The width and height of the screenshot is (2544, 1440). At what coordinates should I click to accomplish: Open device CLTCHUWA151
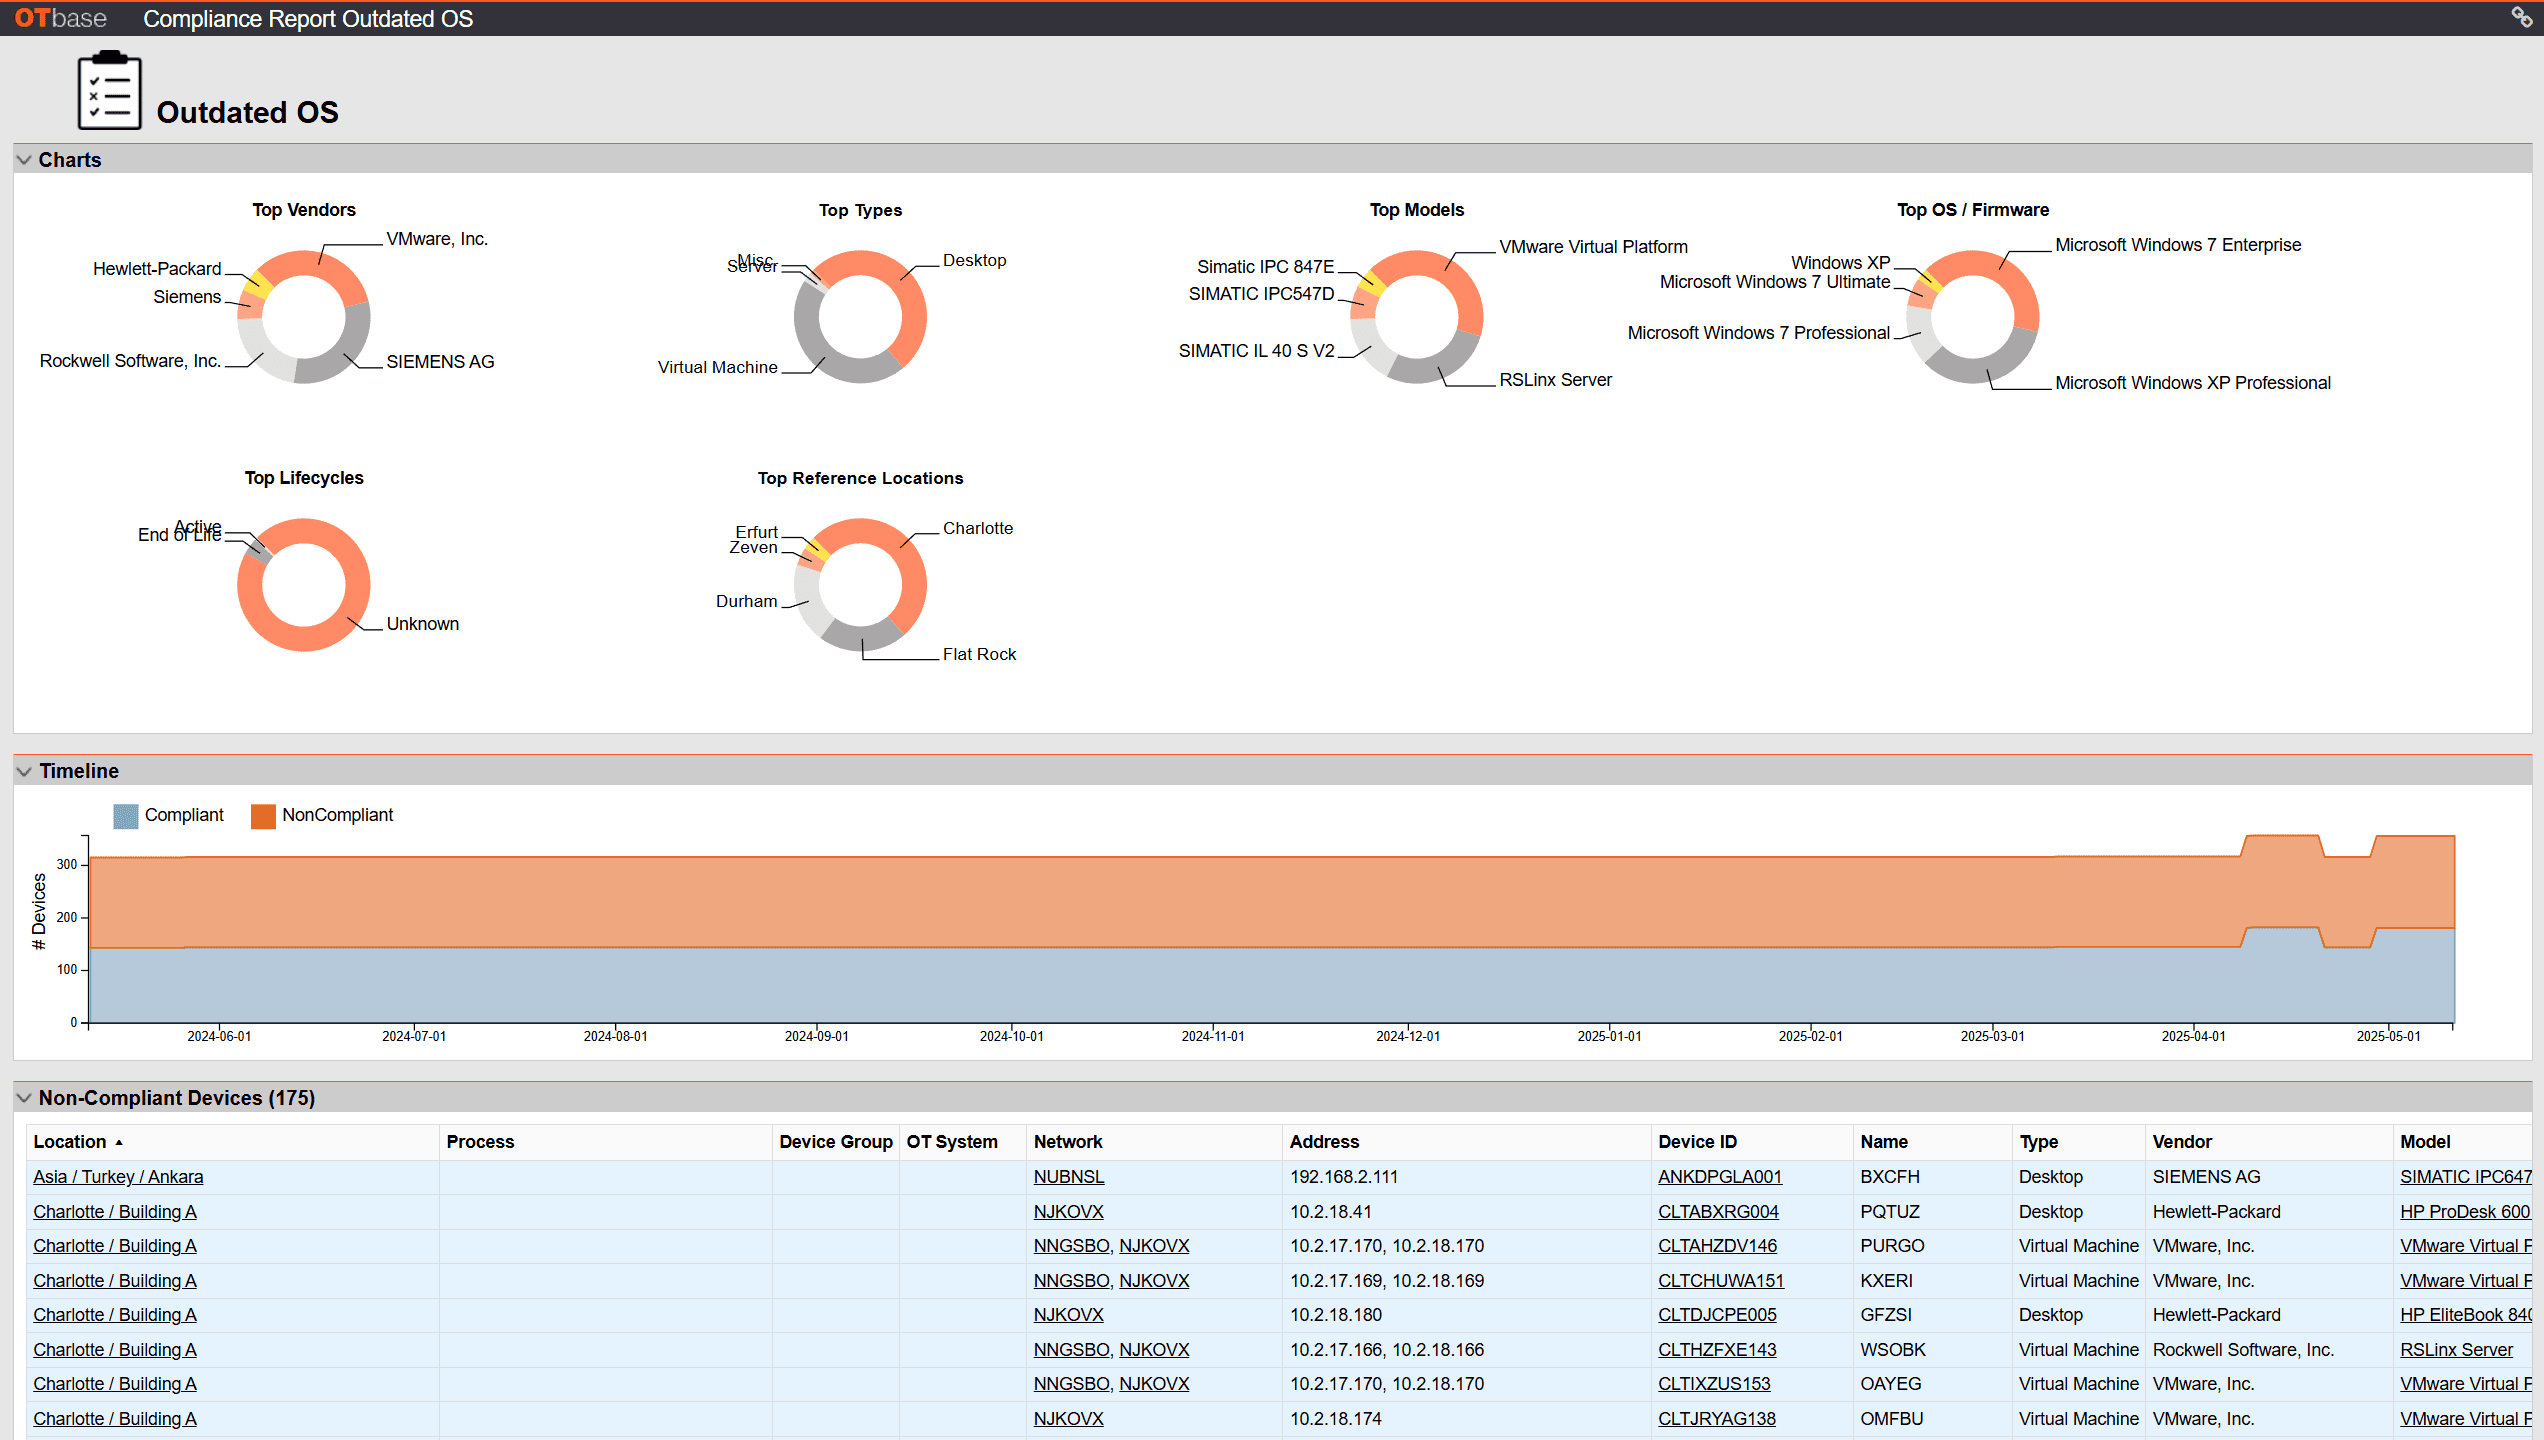click(1721, 1281)
